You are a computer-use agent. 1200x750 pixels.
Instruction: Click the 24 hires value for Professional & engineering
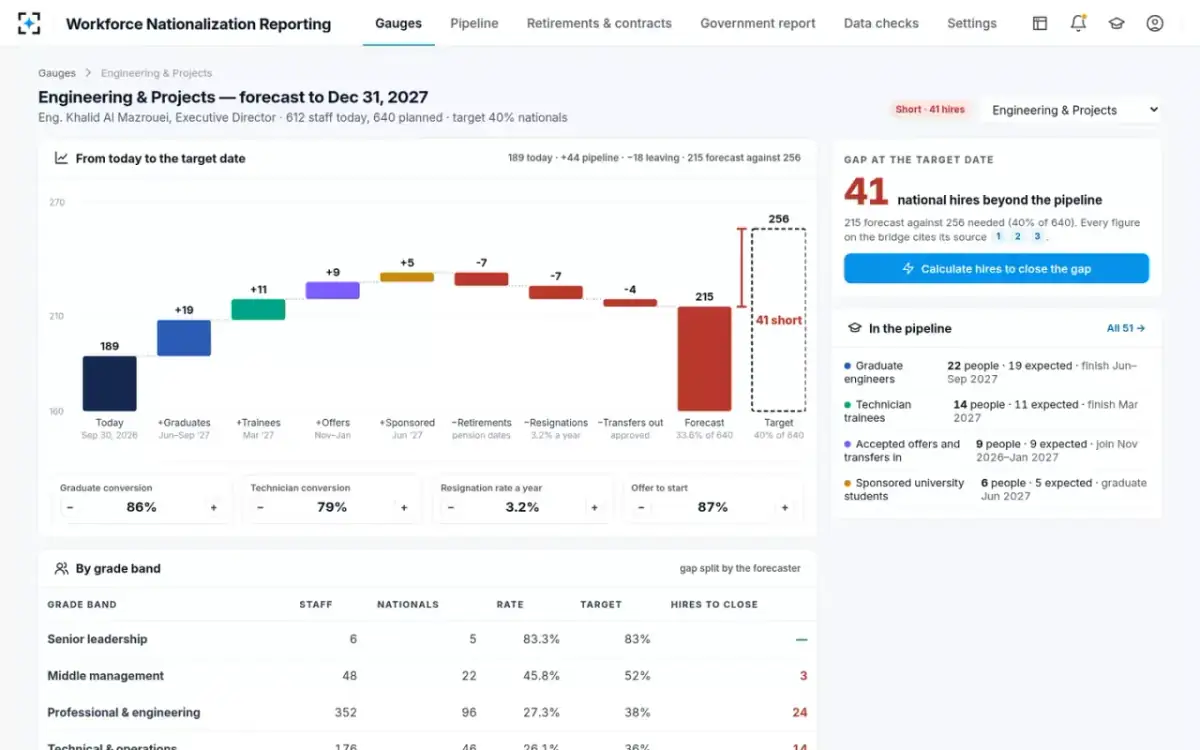point(799,713)
